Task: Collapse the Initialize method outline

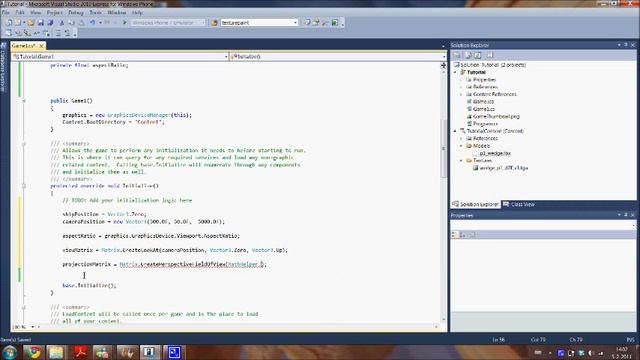Action: coord(24,186)
